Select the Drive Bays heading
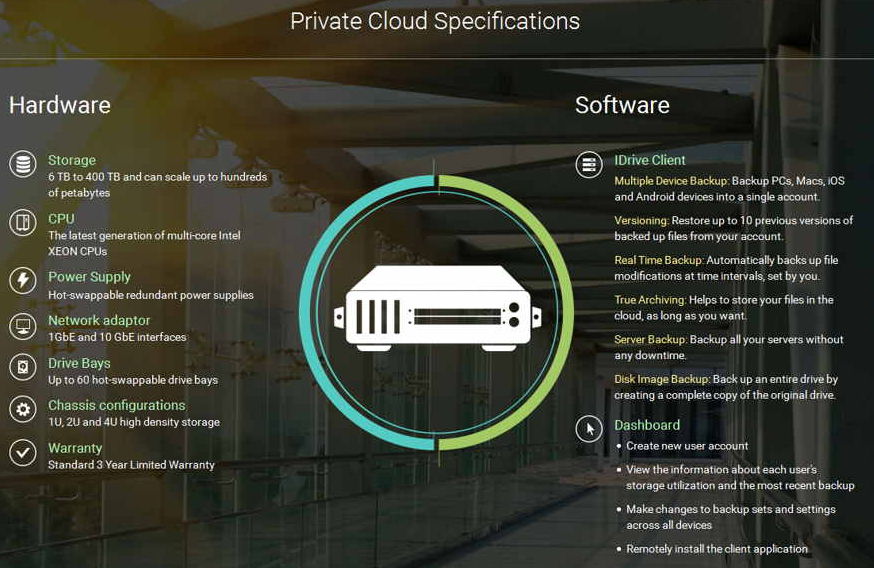Viewport: 874px width, 568px height. pyautogui.click(x=79, y=363)
